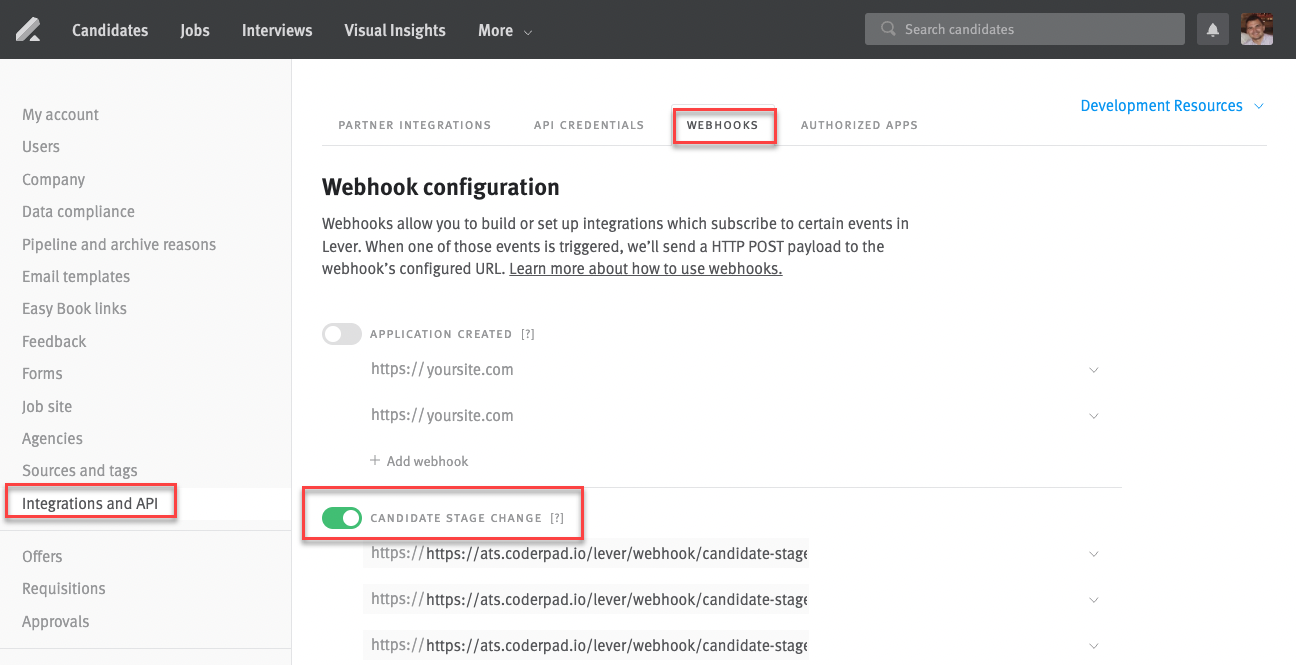1296x665 pixels.
Task: Open the Partner Integrations tab
Action: (414, 126)
